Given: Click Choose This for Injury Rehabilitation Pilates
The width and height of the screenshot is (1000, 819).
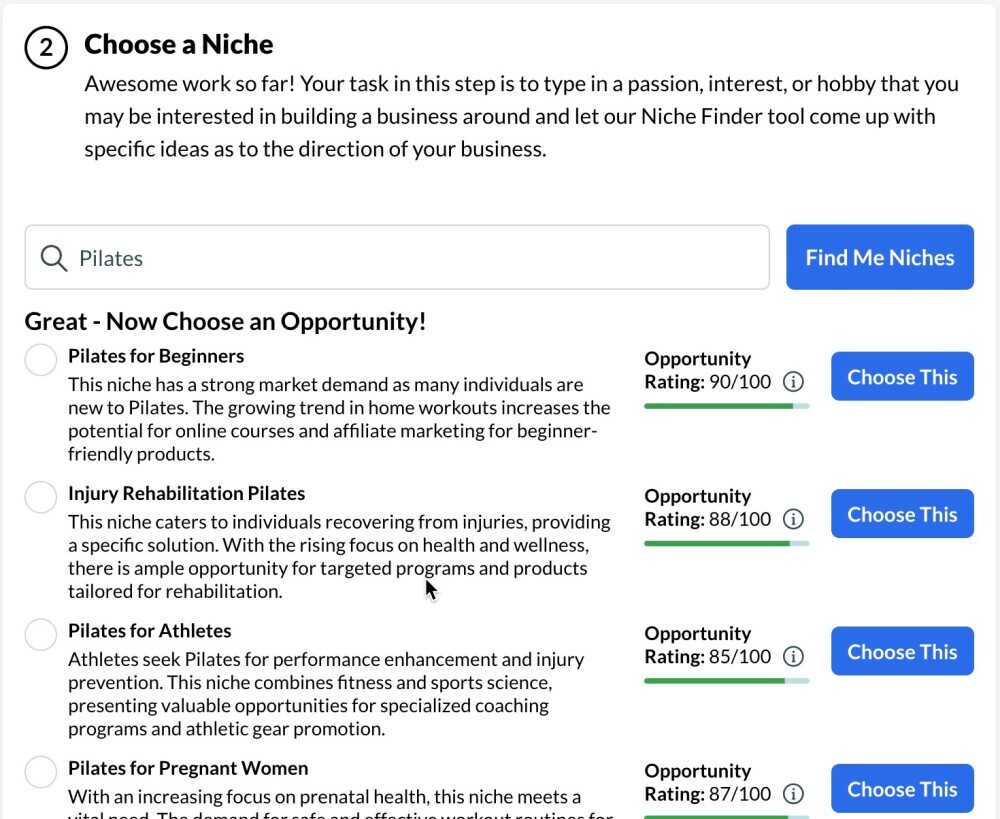Looking at the screenshot, I should [x=902, y=513].
